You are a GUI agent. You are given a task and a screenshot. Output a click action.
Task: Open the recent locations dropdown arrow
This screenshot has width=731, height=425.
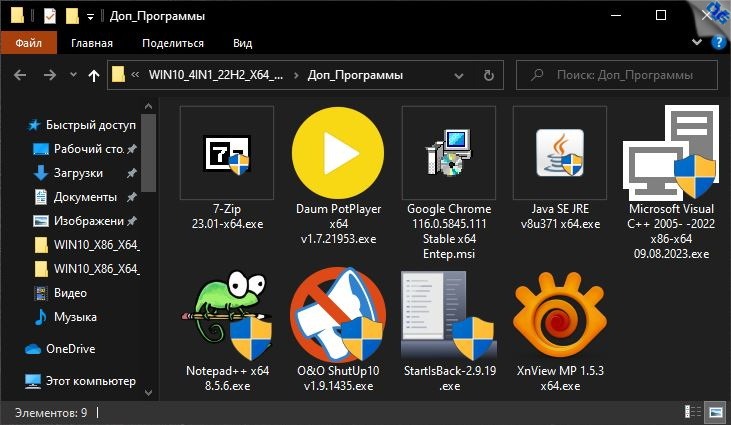point(73,75)
